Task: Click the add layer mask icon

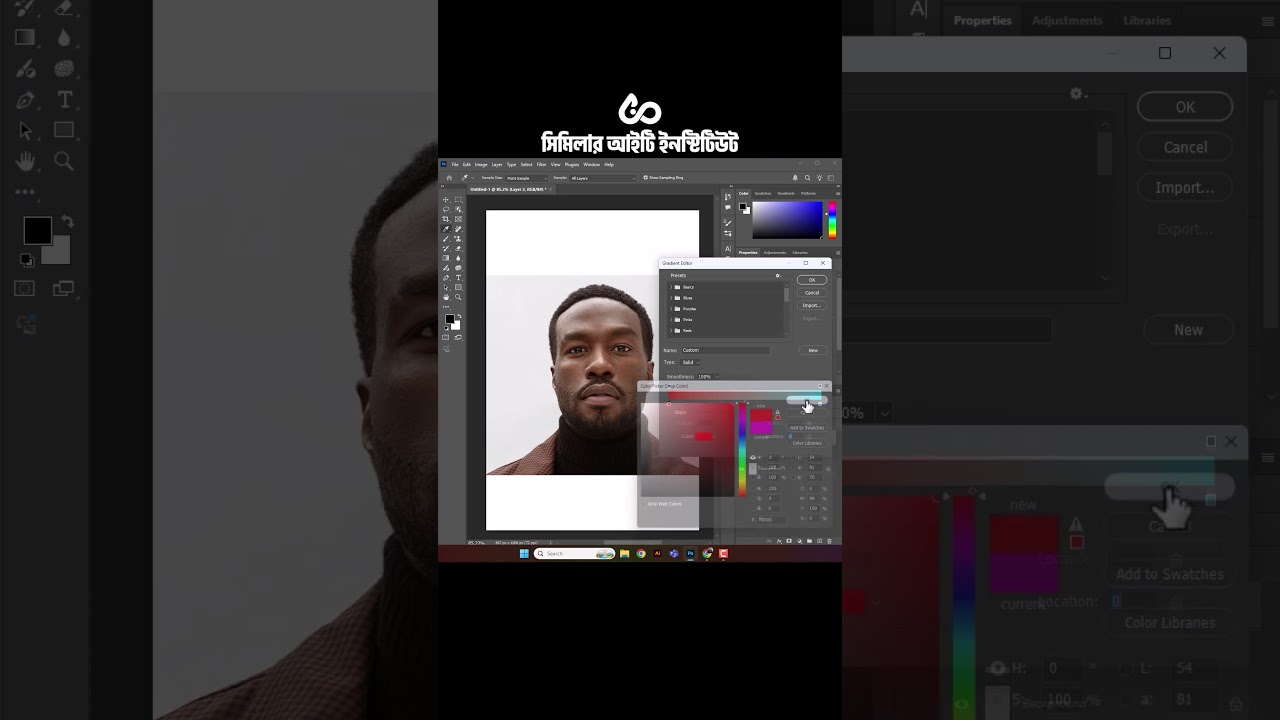Action: [789, 541]
